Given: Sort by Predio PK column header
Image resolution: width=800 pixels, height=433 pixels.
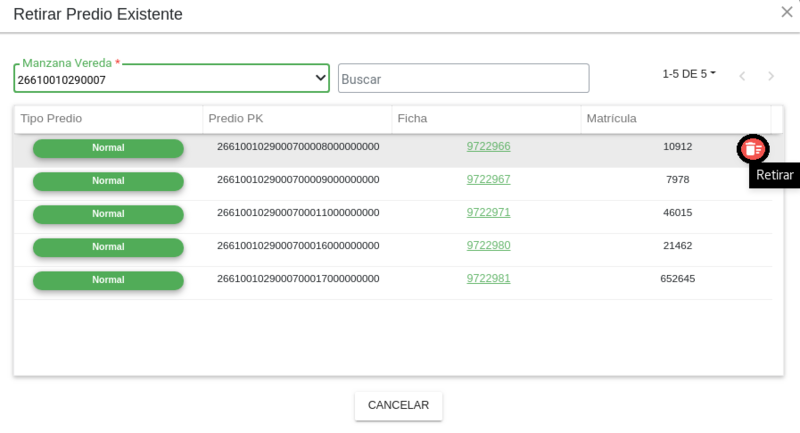Looking at the screenshot, I should click(x=236, y=119).
